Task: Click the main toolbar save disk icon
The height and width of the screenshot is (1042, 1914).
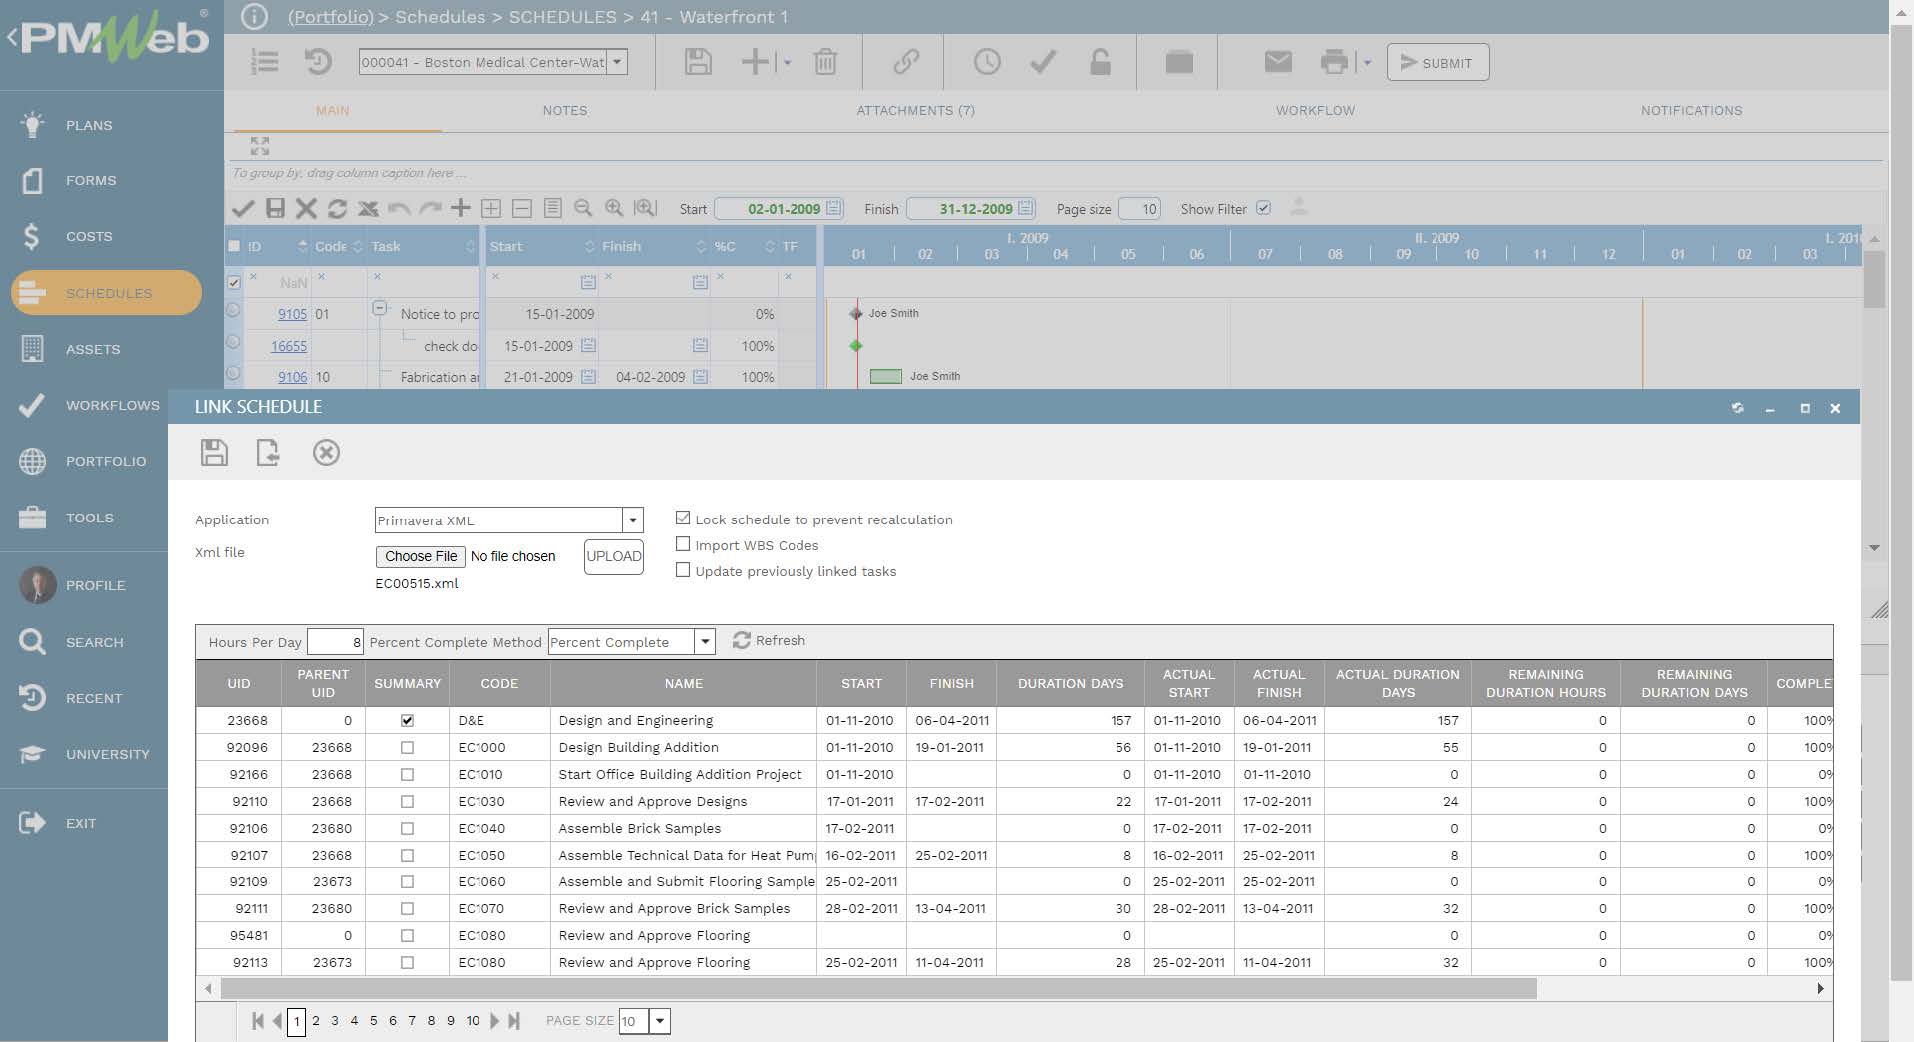Action: [698, 62]
